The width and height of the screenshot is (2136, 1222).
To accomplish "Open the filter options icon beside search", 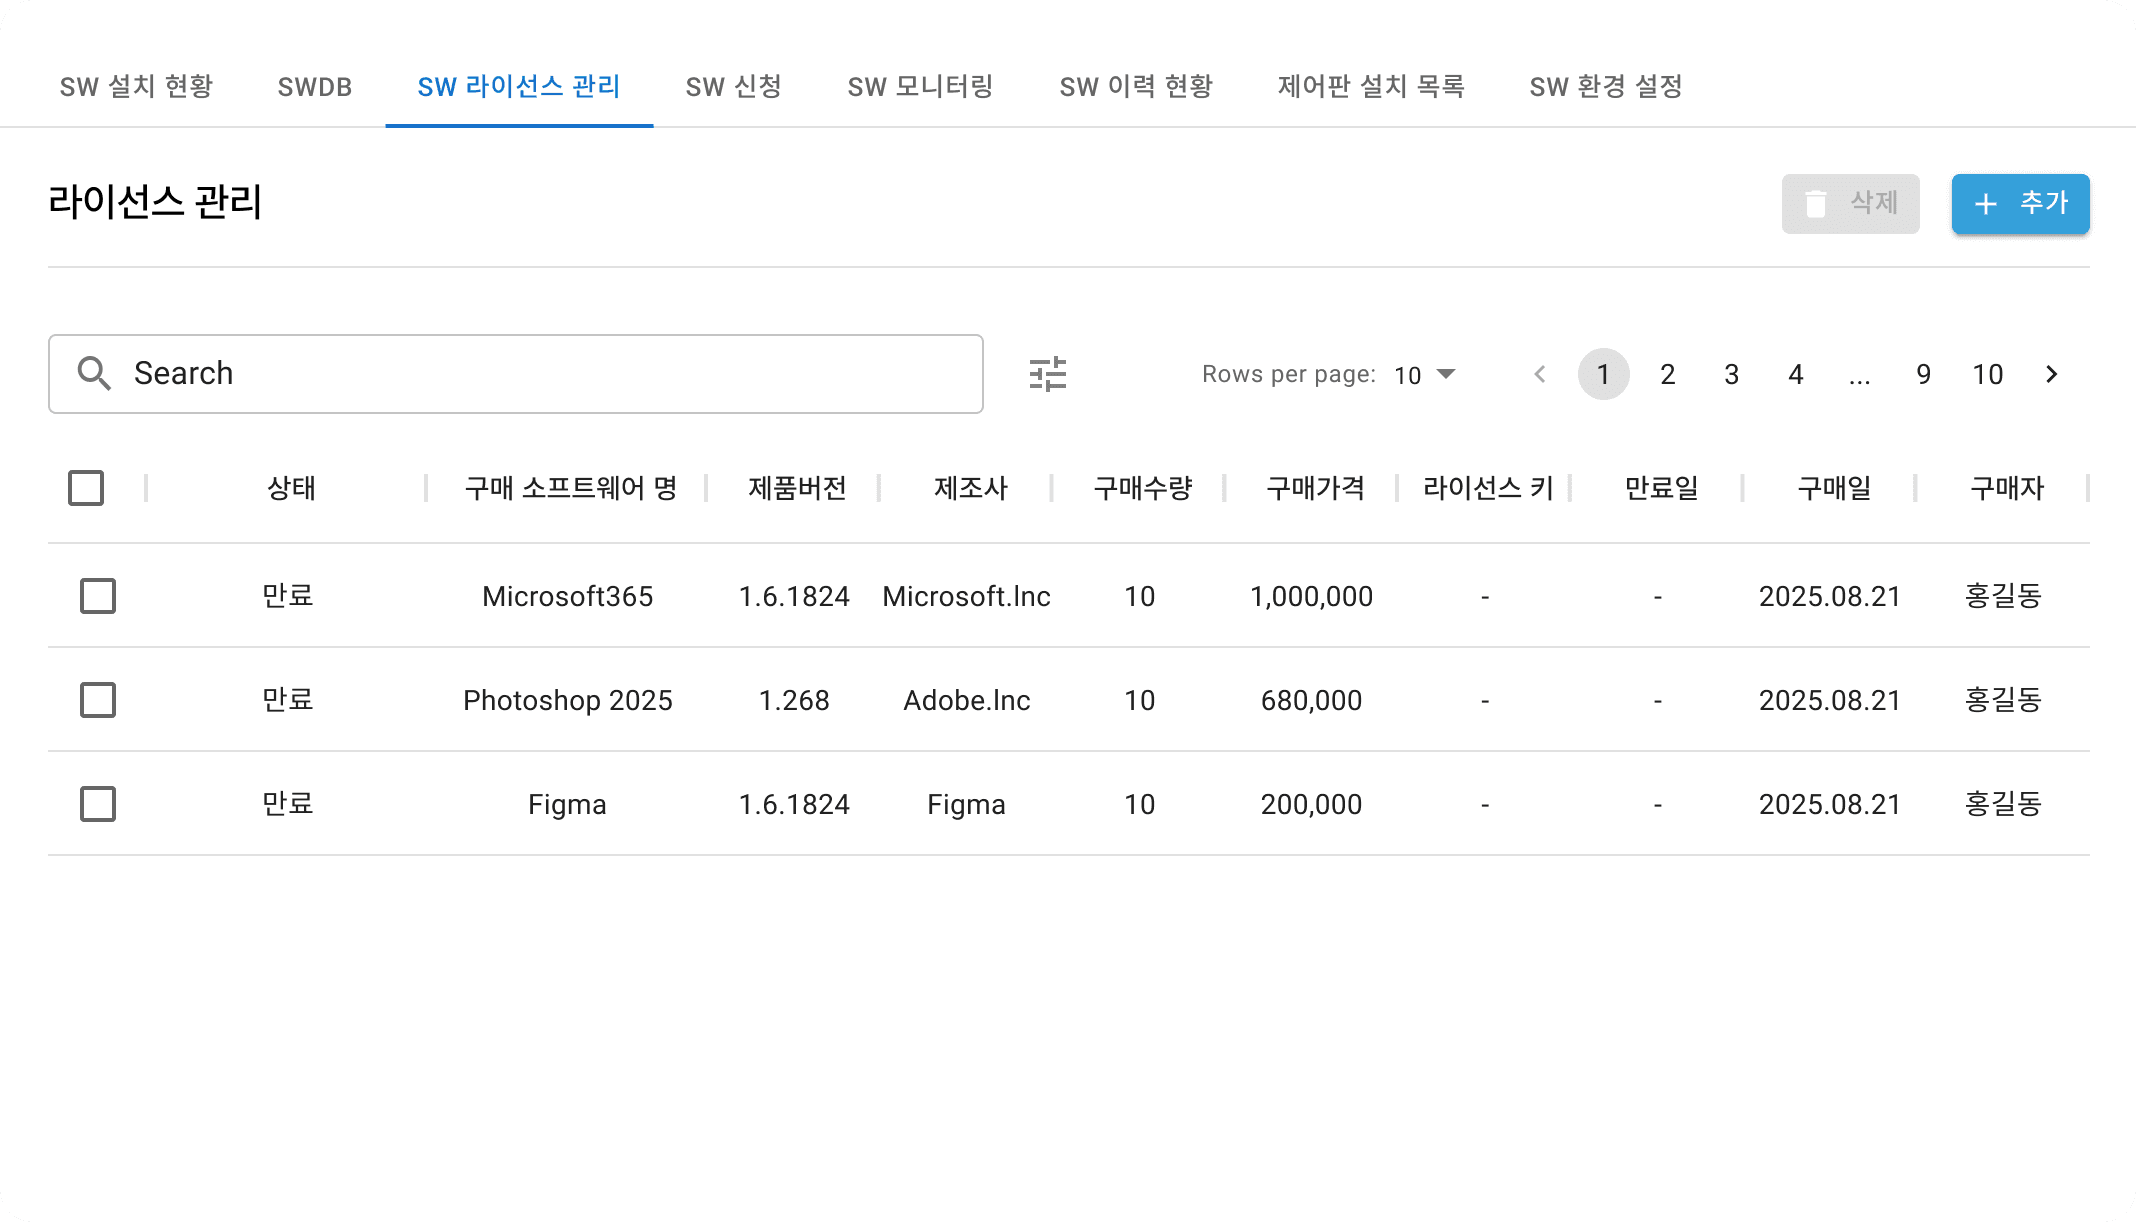I will click(1048, 373).
